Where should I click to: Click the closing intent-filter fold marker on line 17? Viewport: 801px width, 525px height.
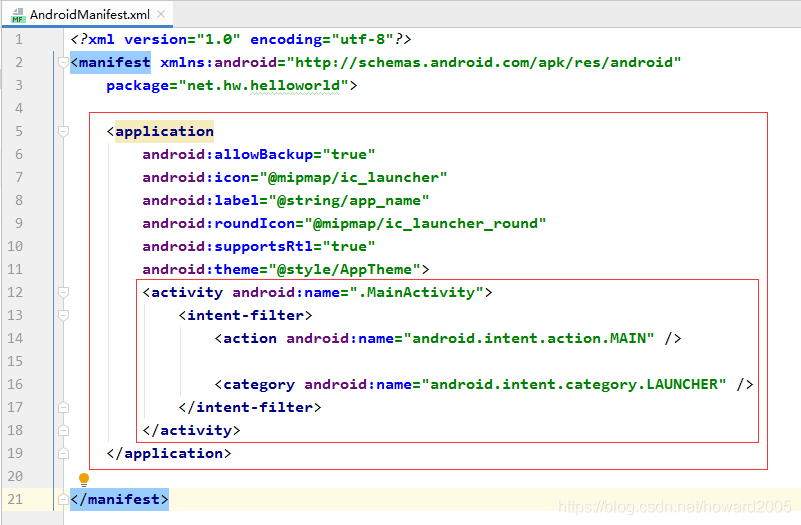click(x=63, y=407)
